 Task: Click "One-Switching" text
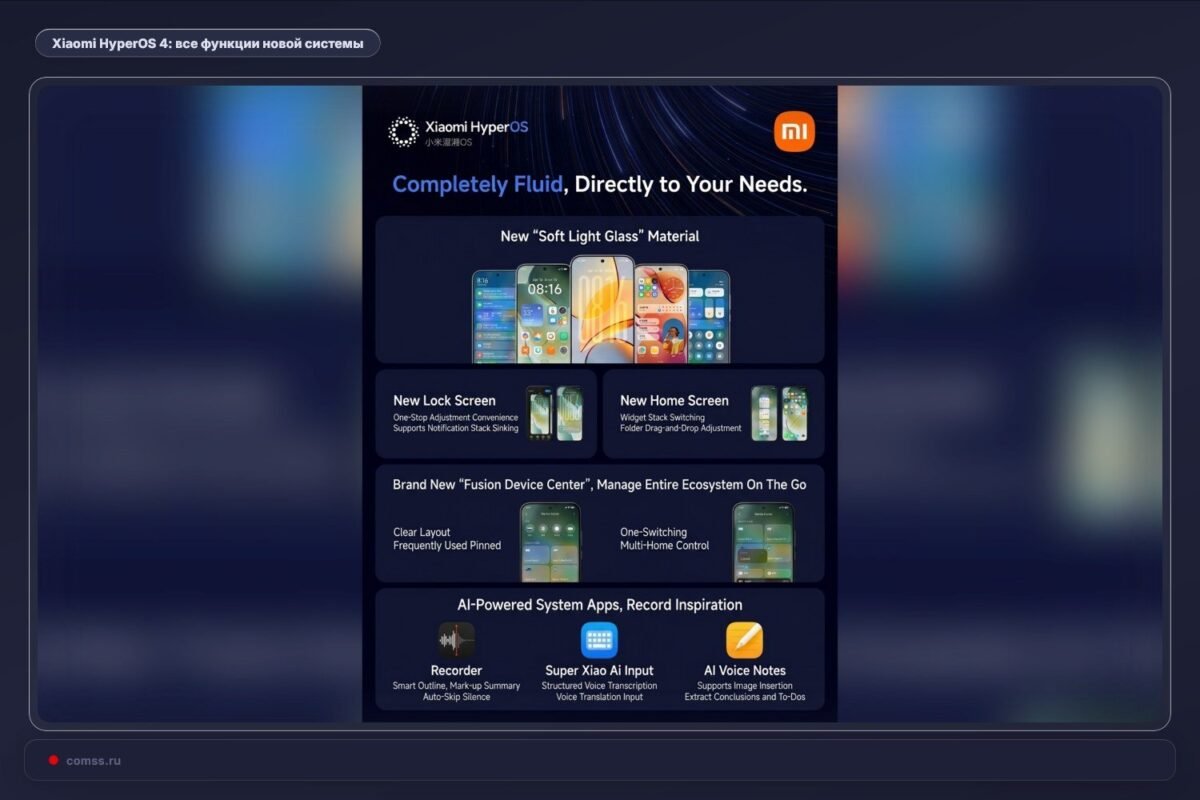click(654, 532)
